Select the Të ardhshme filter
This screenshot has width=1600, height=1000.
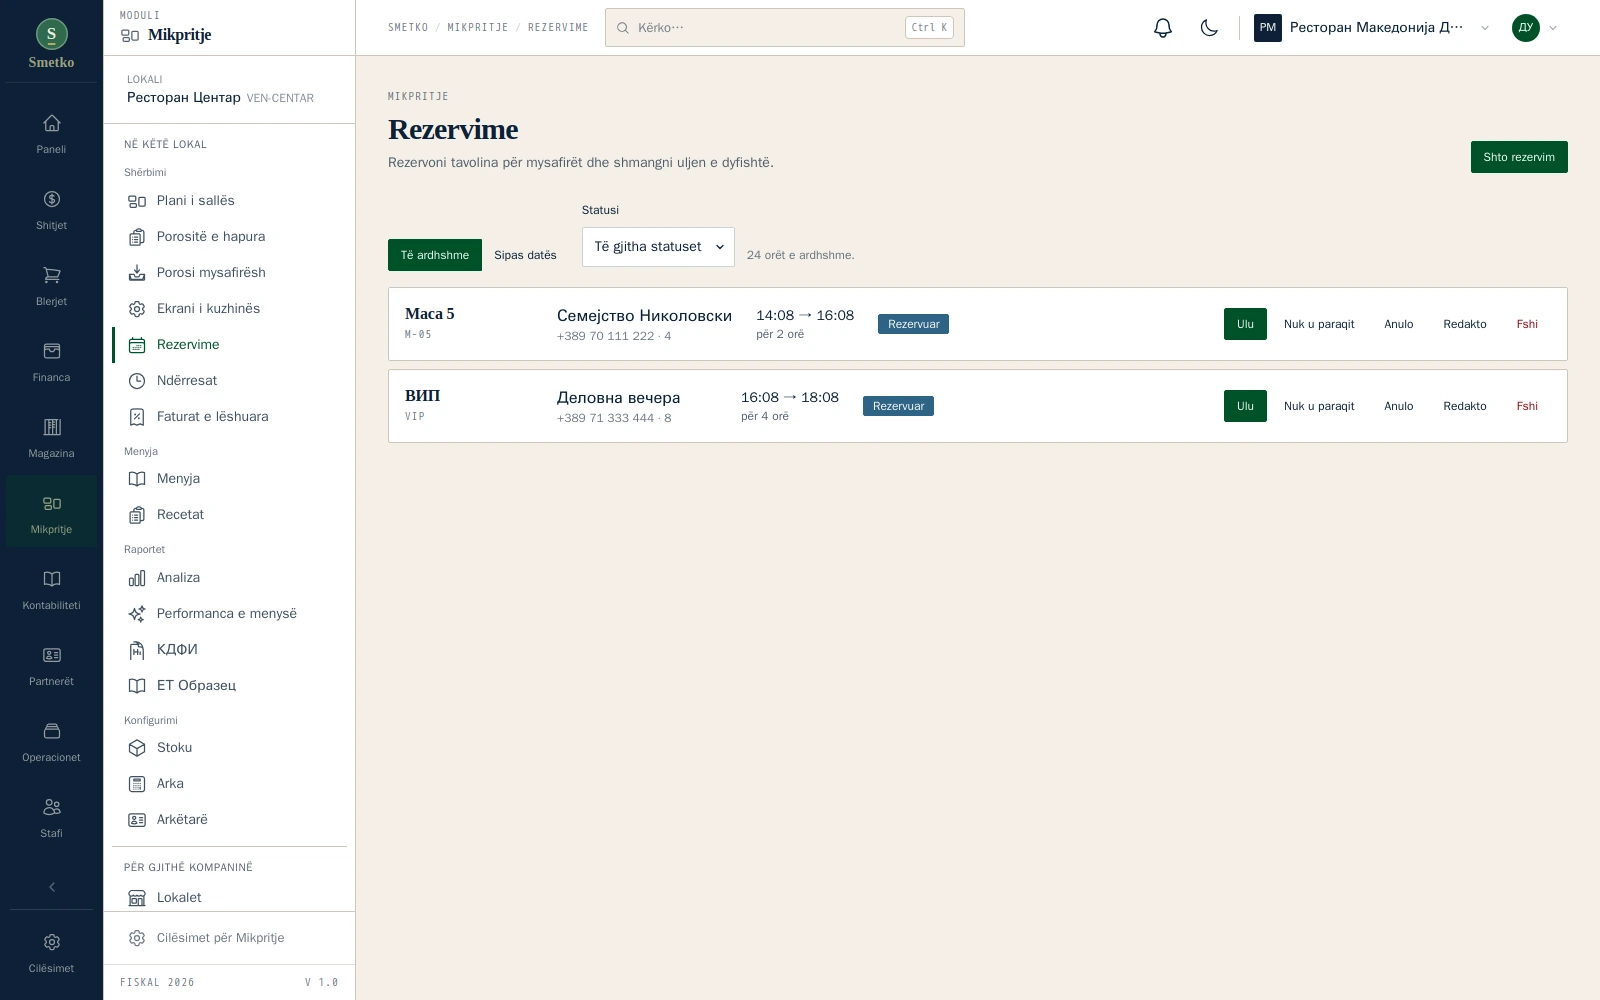435,255
